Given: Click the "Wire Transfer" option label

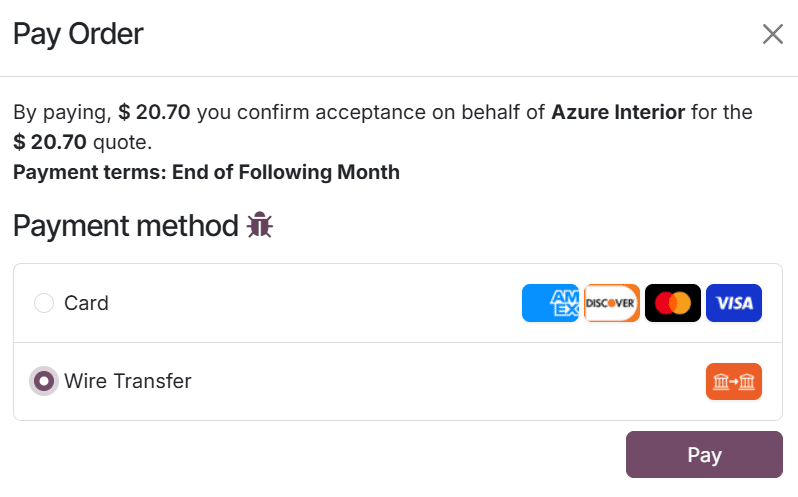Looking at the screenshot, I should pos(127,381).
